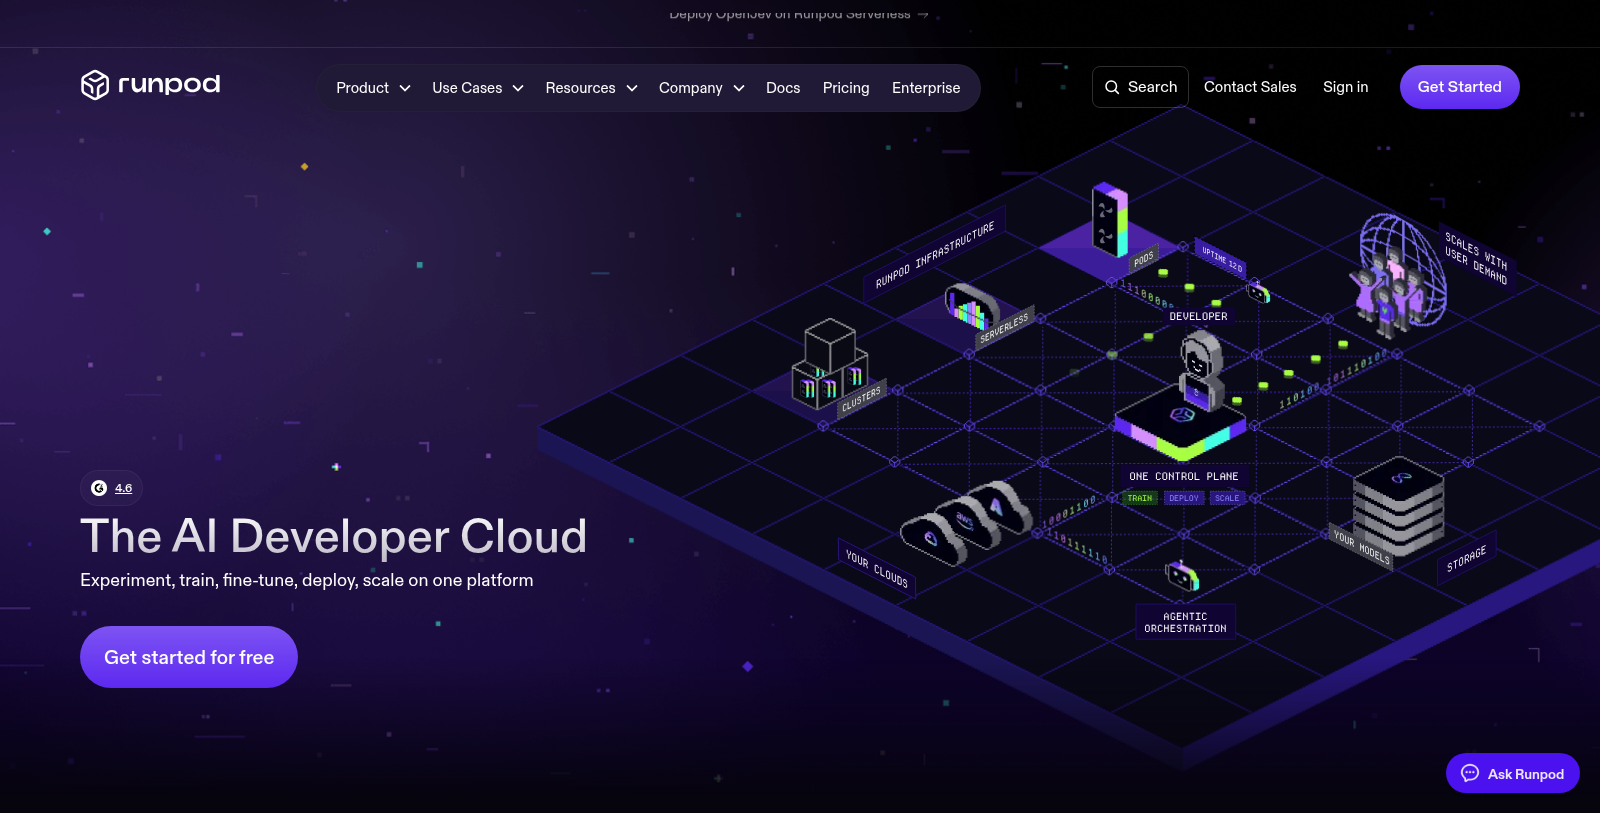Click the TRAIN tag under One Control Plane
Viewport: 1600px width, 813px height.
1140,498
